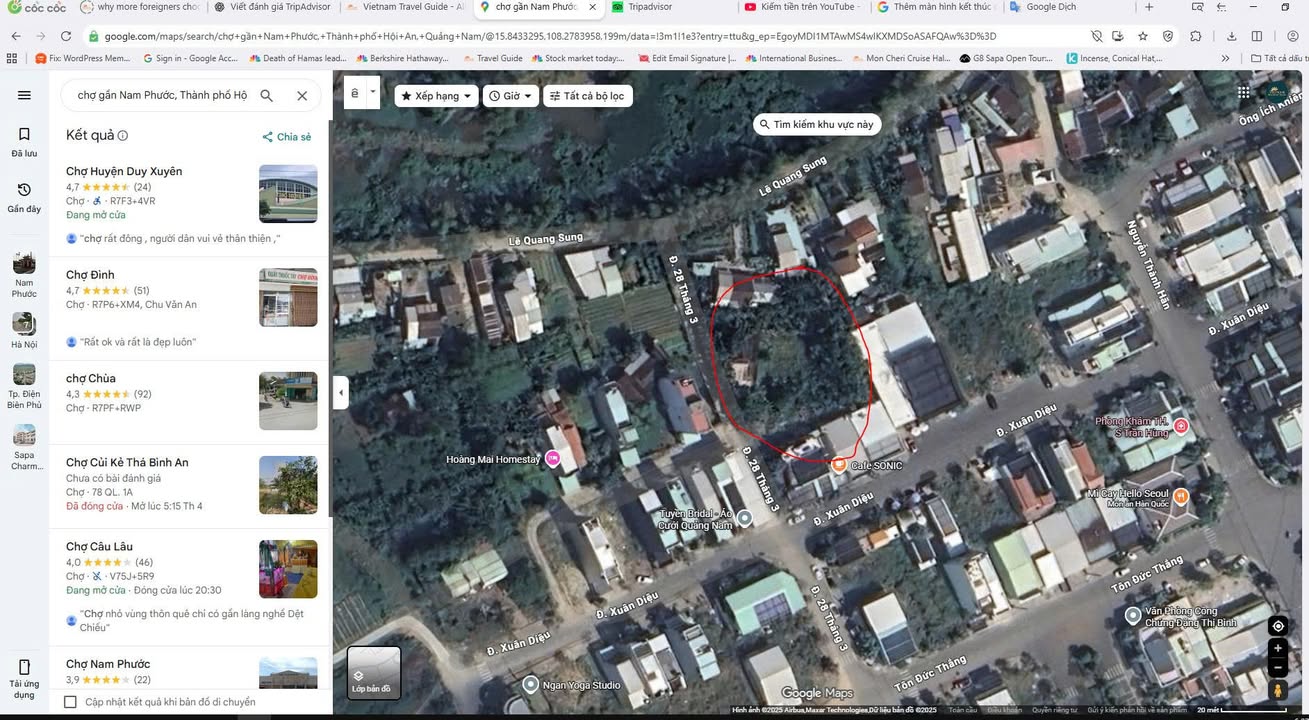This screenshot has height=720, width=1309.
Task: Toggle the Lớp bản đồ layer switcher
Action: 373,672
